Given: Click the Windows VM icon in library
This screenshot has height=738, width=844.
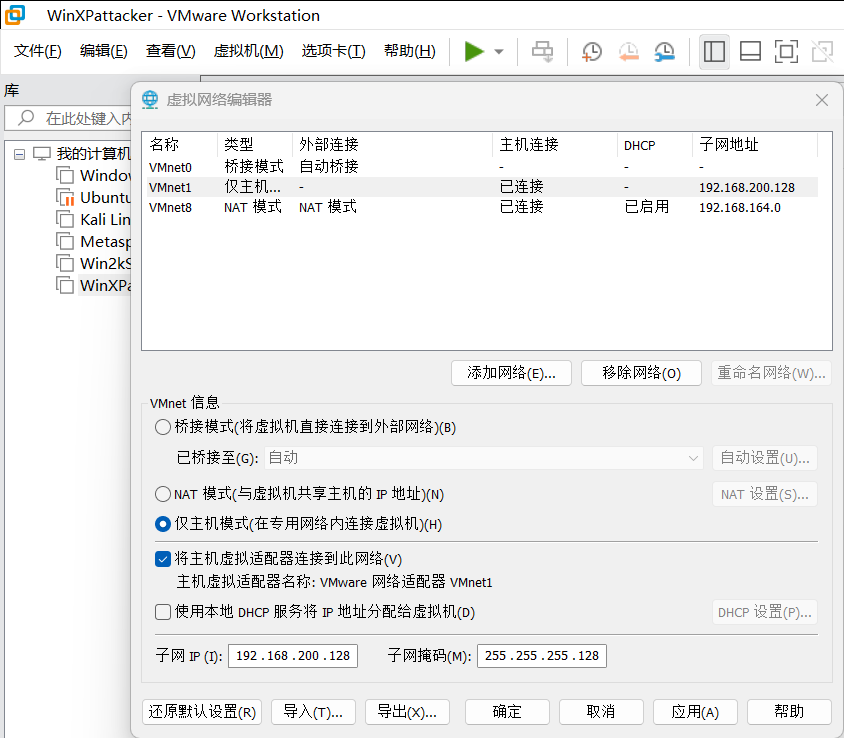Looking at the screenshot, I should click(x=65, y=175).
